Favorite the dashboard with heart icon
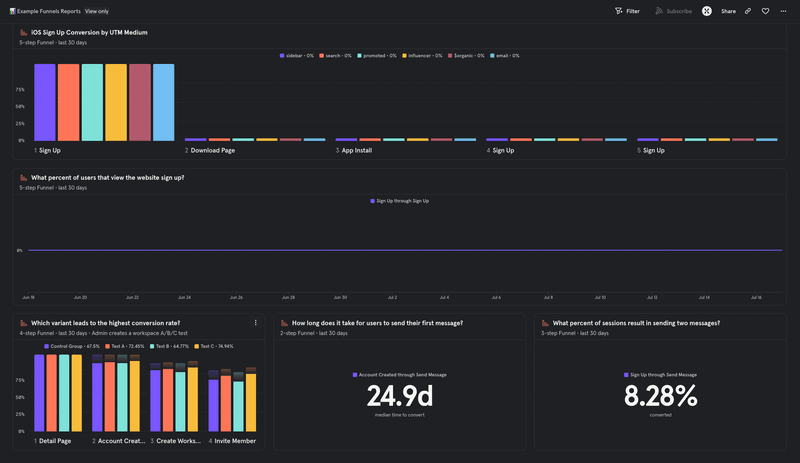 [x=765, y=11]
